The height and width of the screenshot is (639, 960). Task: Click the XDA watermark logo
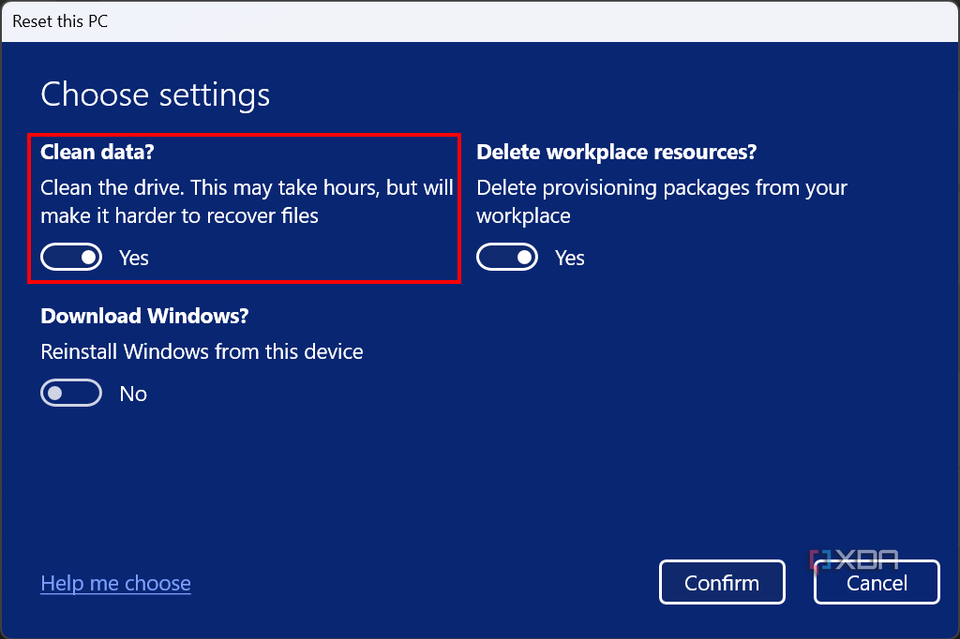(x=866, y=560)
